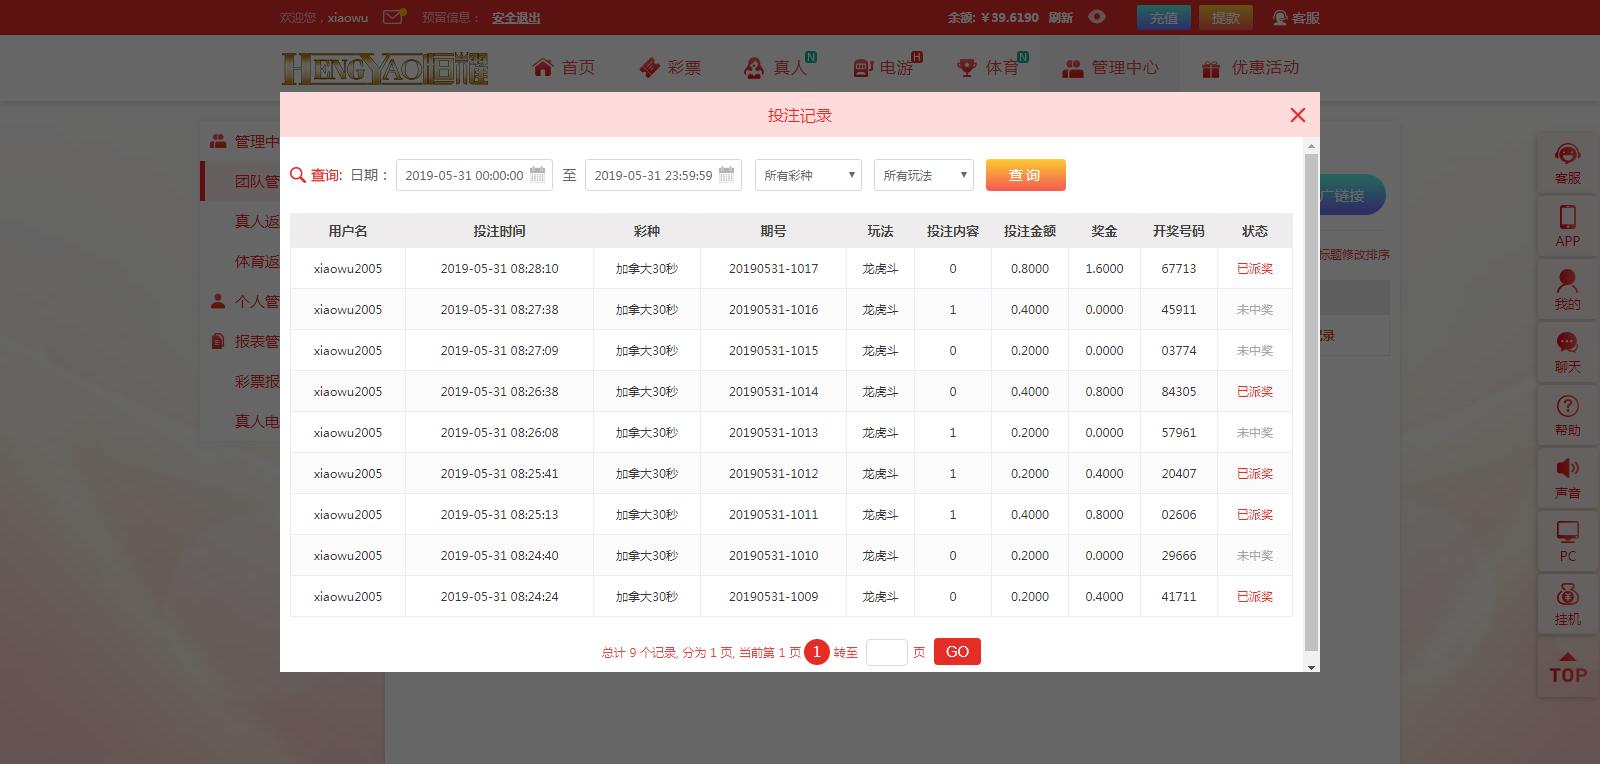Select period 20190531-1017 cell

pos(773,269)
